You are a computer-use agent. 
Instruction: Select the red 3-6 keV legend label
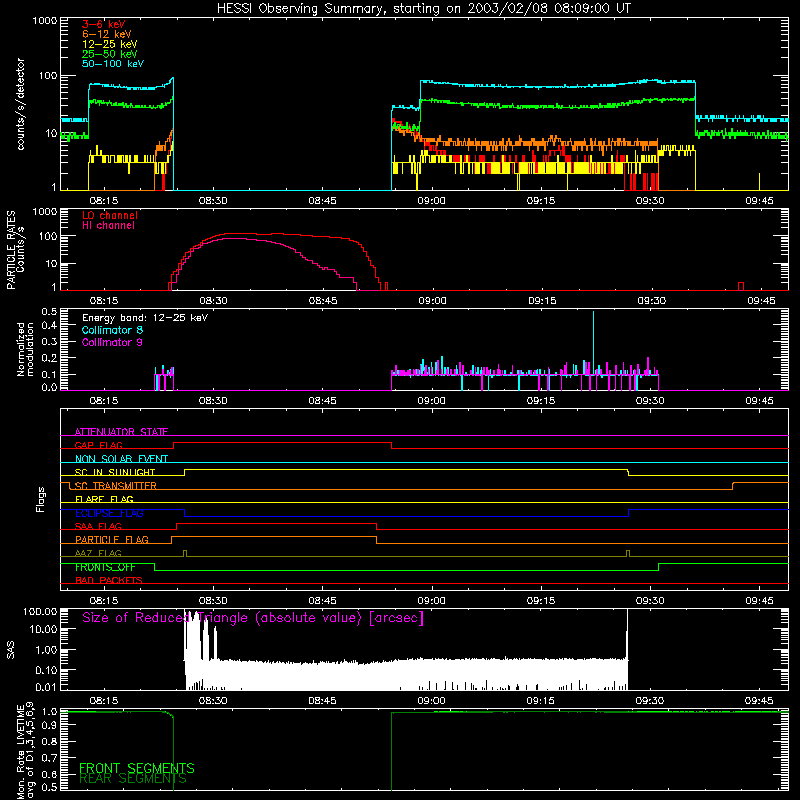[x=104, y=24]
